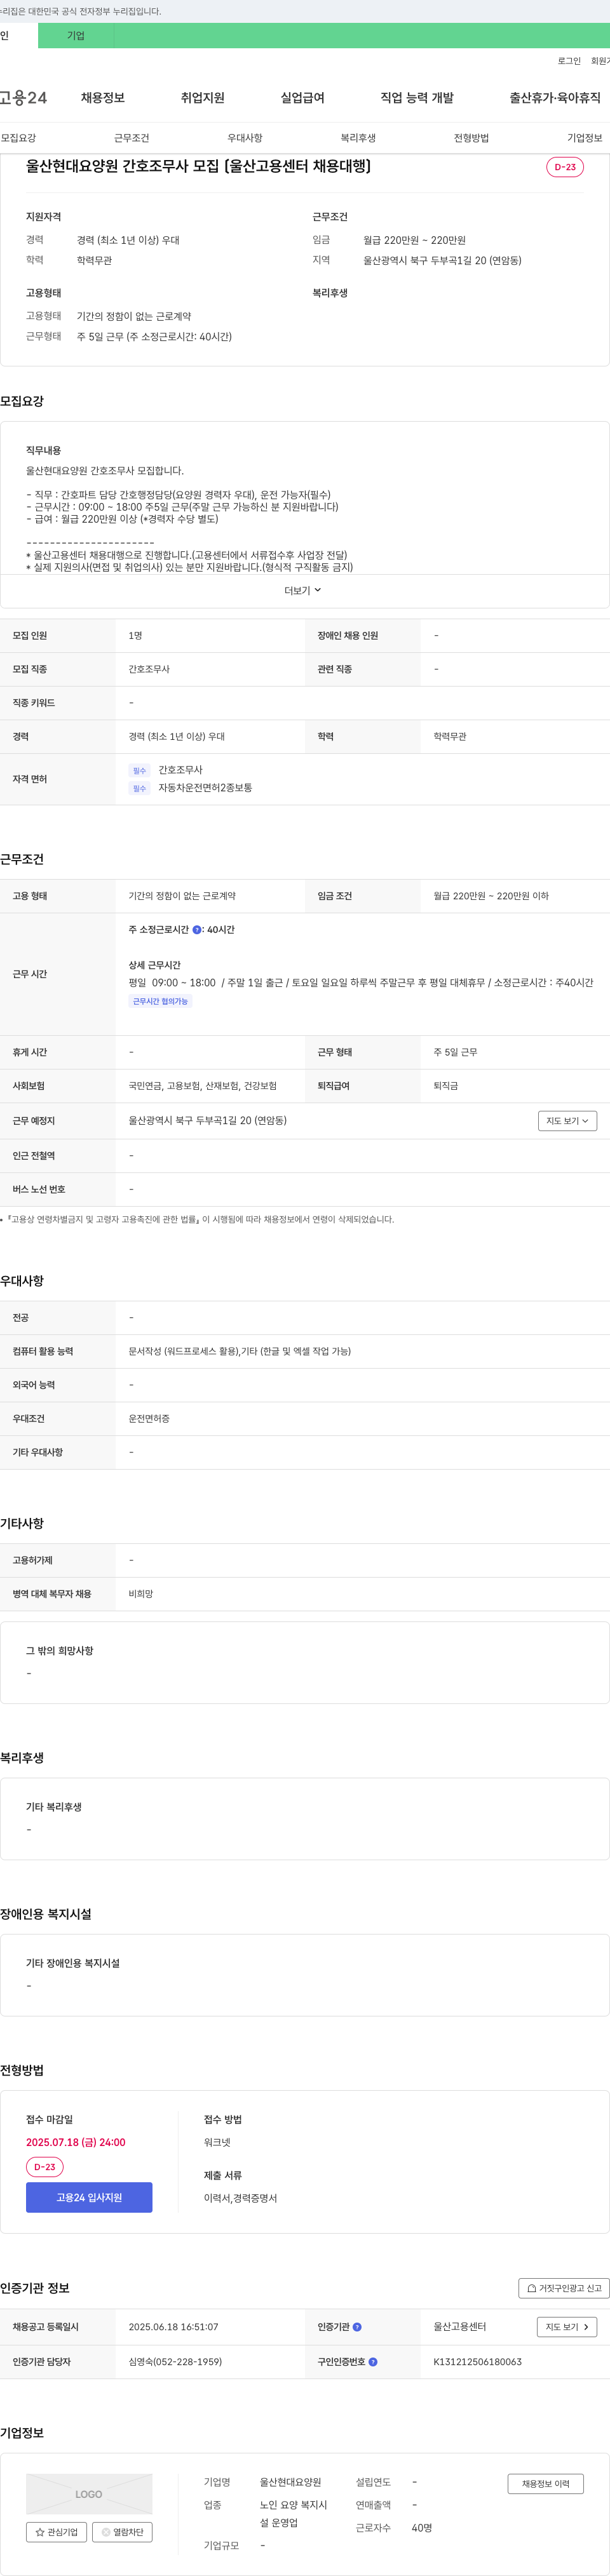Click help icon beside 주 소정근로시간
The height and width of the screenshot is (2576, 610).
click(x=197, y=930)
